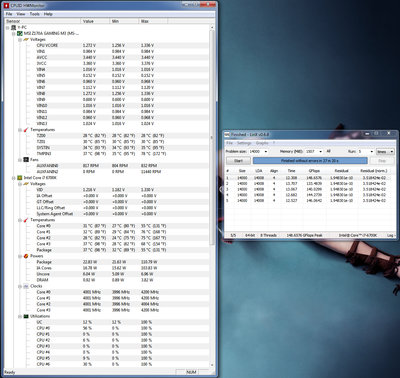Click the motherboard Temperatures thermometer icon
This screenshot has width=400, height=378.
click(x=26, y=130)
